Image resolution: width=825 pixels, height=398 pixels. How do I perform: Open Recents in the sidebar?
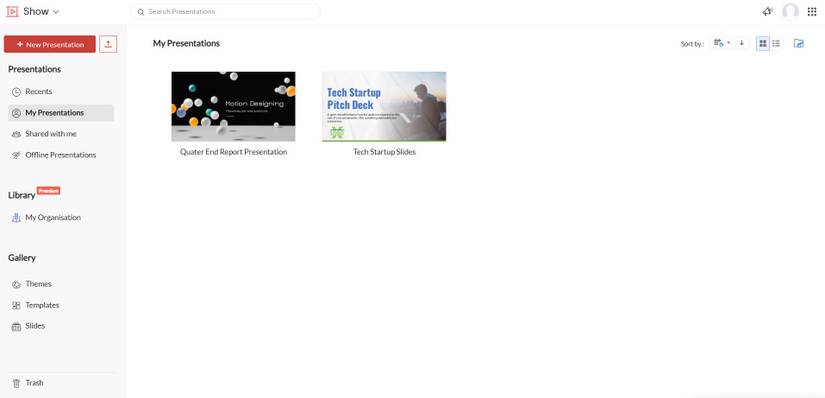pos(61,92)
